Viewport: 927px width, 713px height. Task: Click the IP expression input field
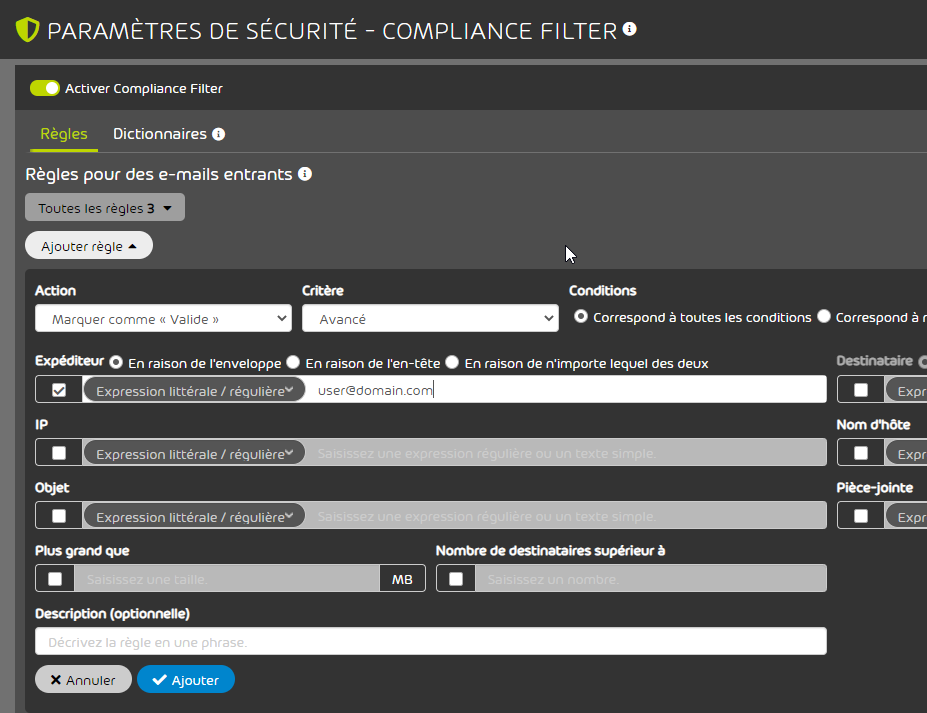tap(566, 453)
